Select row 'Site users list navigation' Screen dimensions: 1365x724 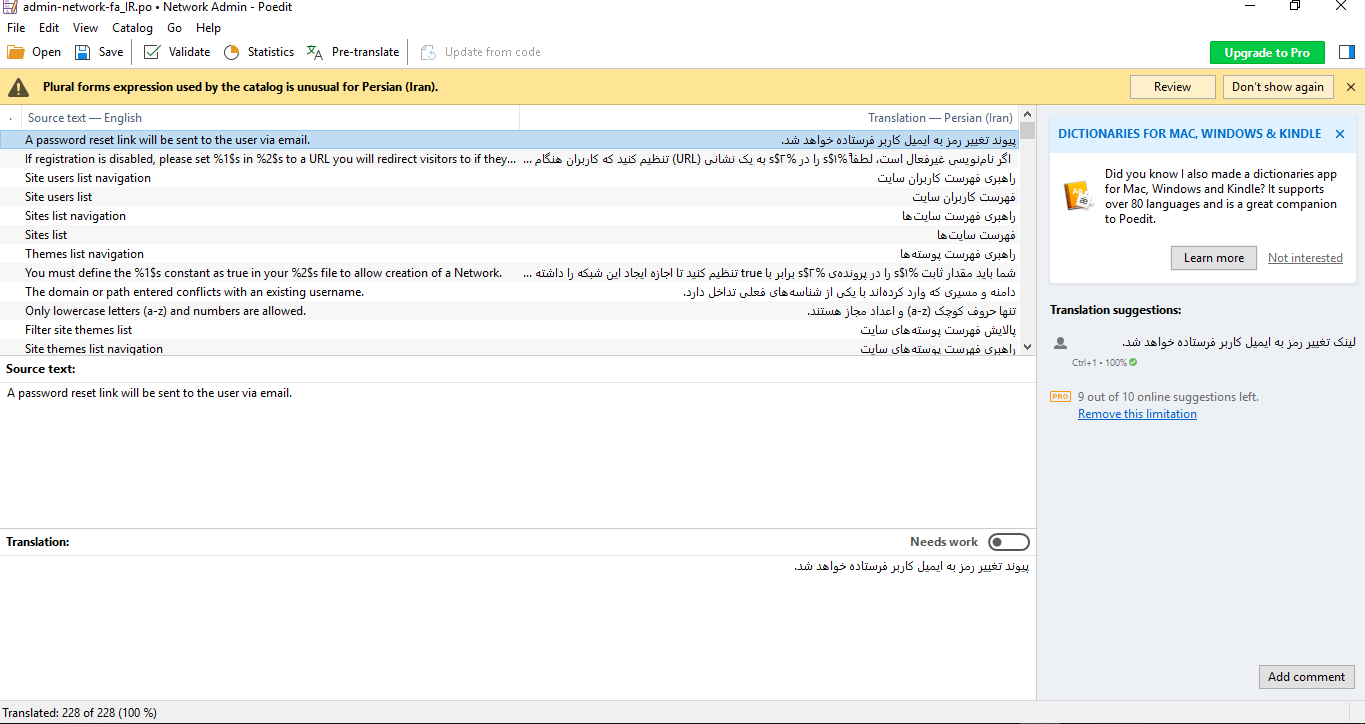point(510,178)
